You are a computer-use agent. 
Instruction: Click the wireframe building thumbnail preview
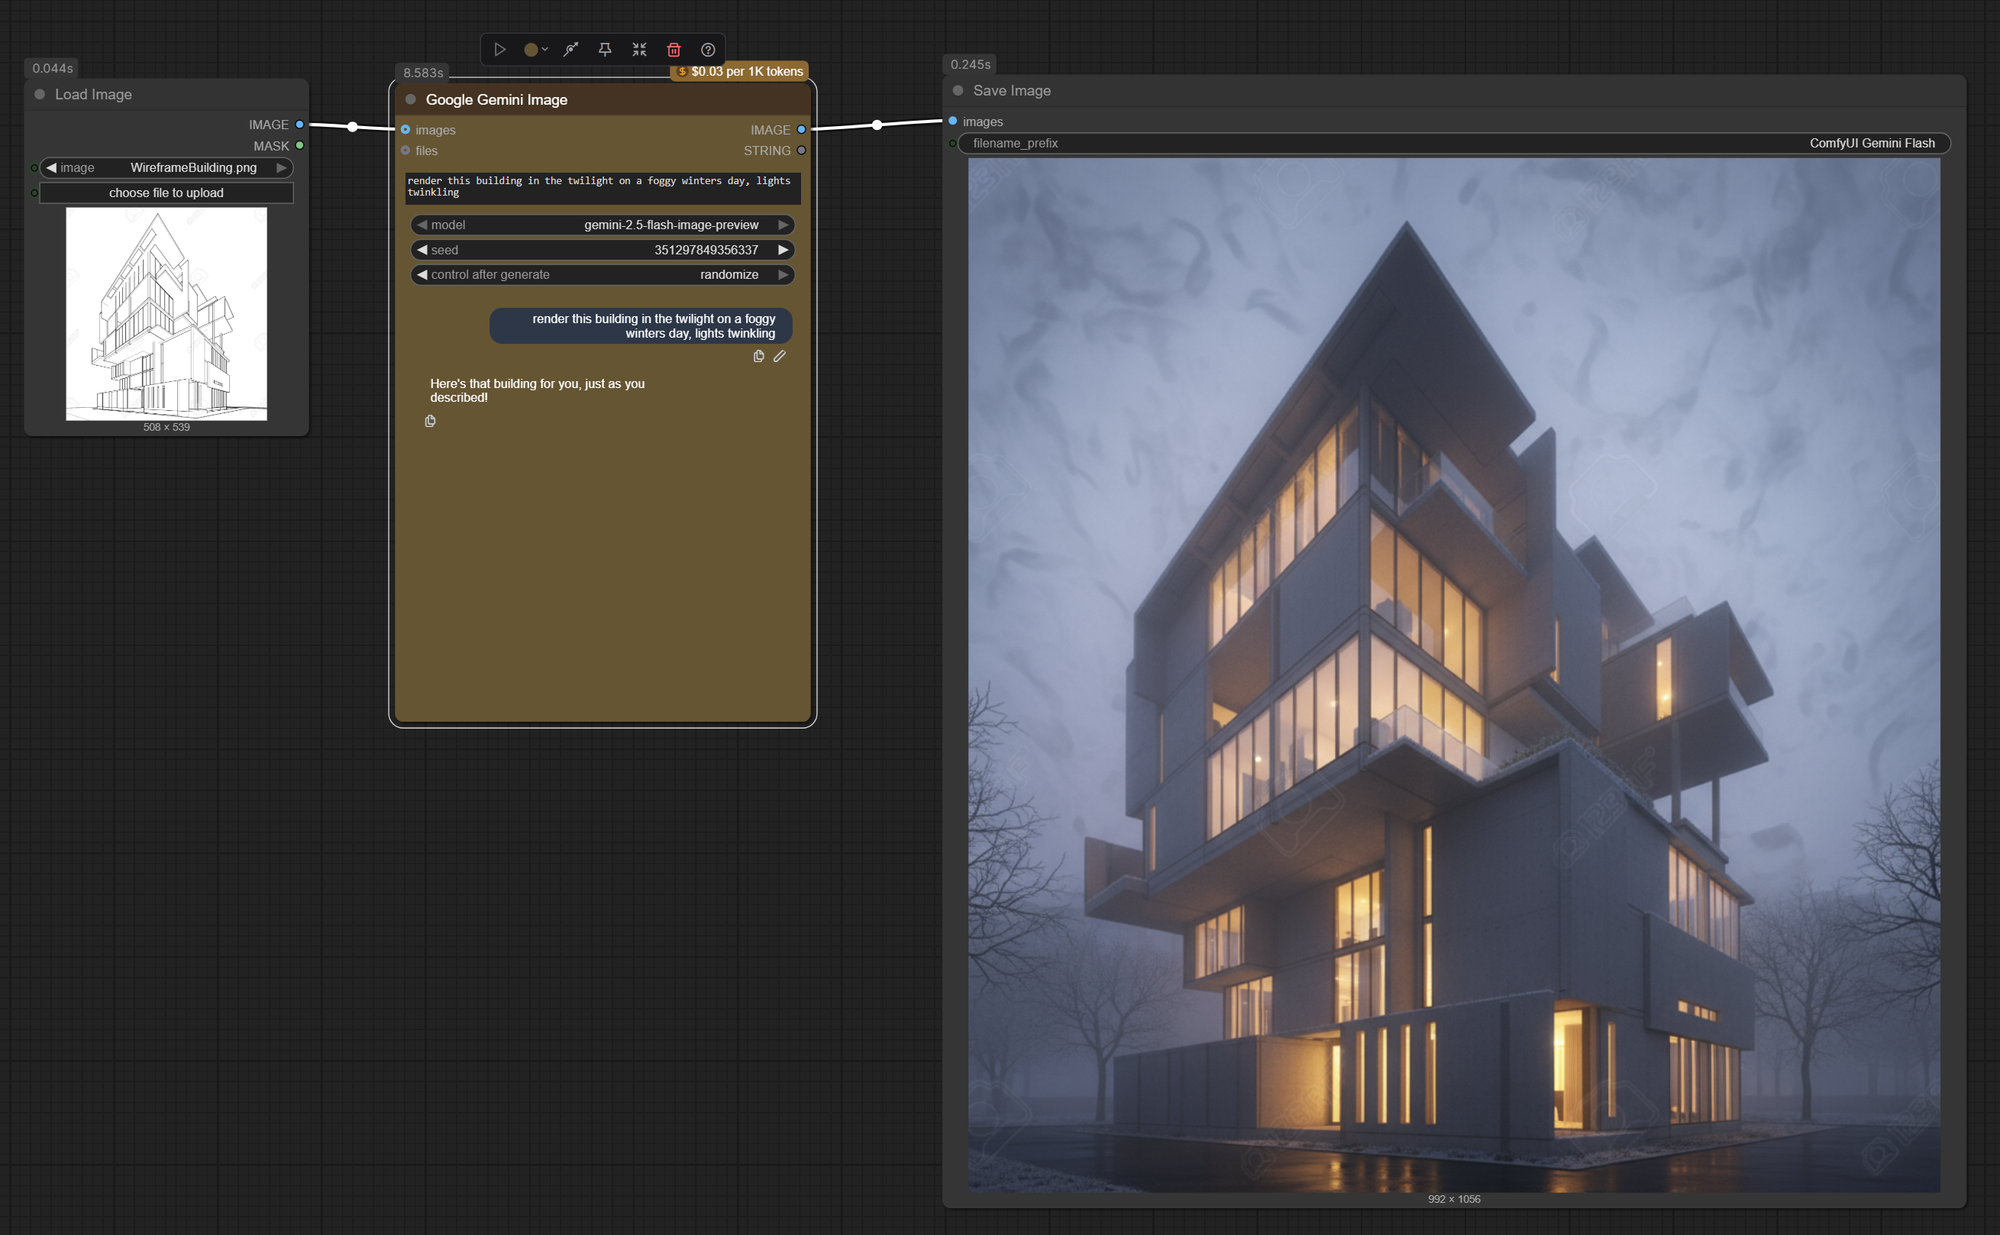coord(167,314)
